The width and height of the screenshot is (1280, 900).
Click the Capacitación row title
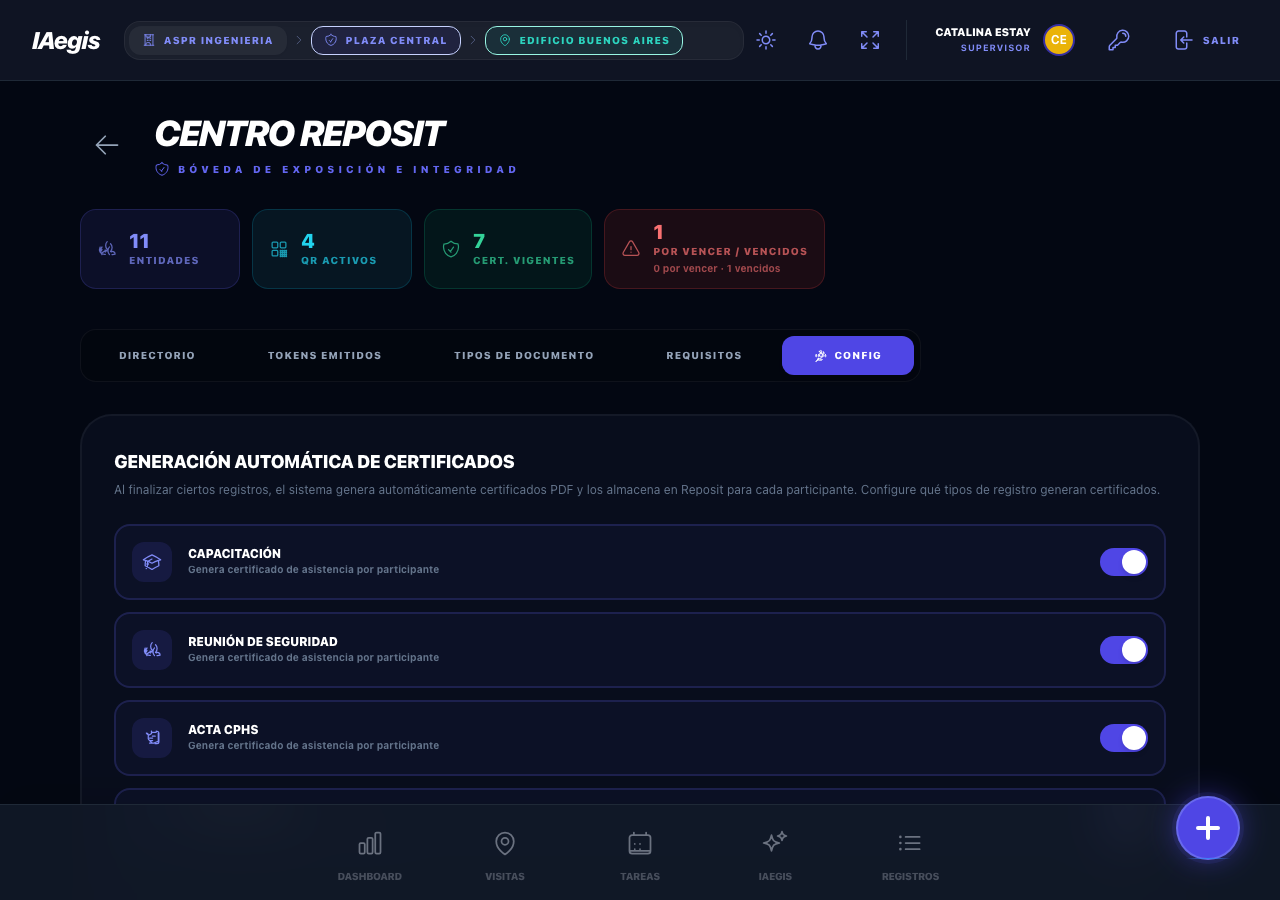coord(234,553)
